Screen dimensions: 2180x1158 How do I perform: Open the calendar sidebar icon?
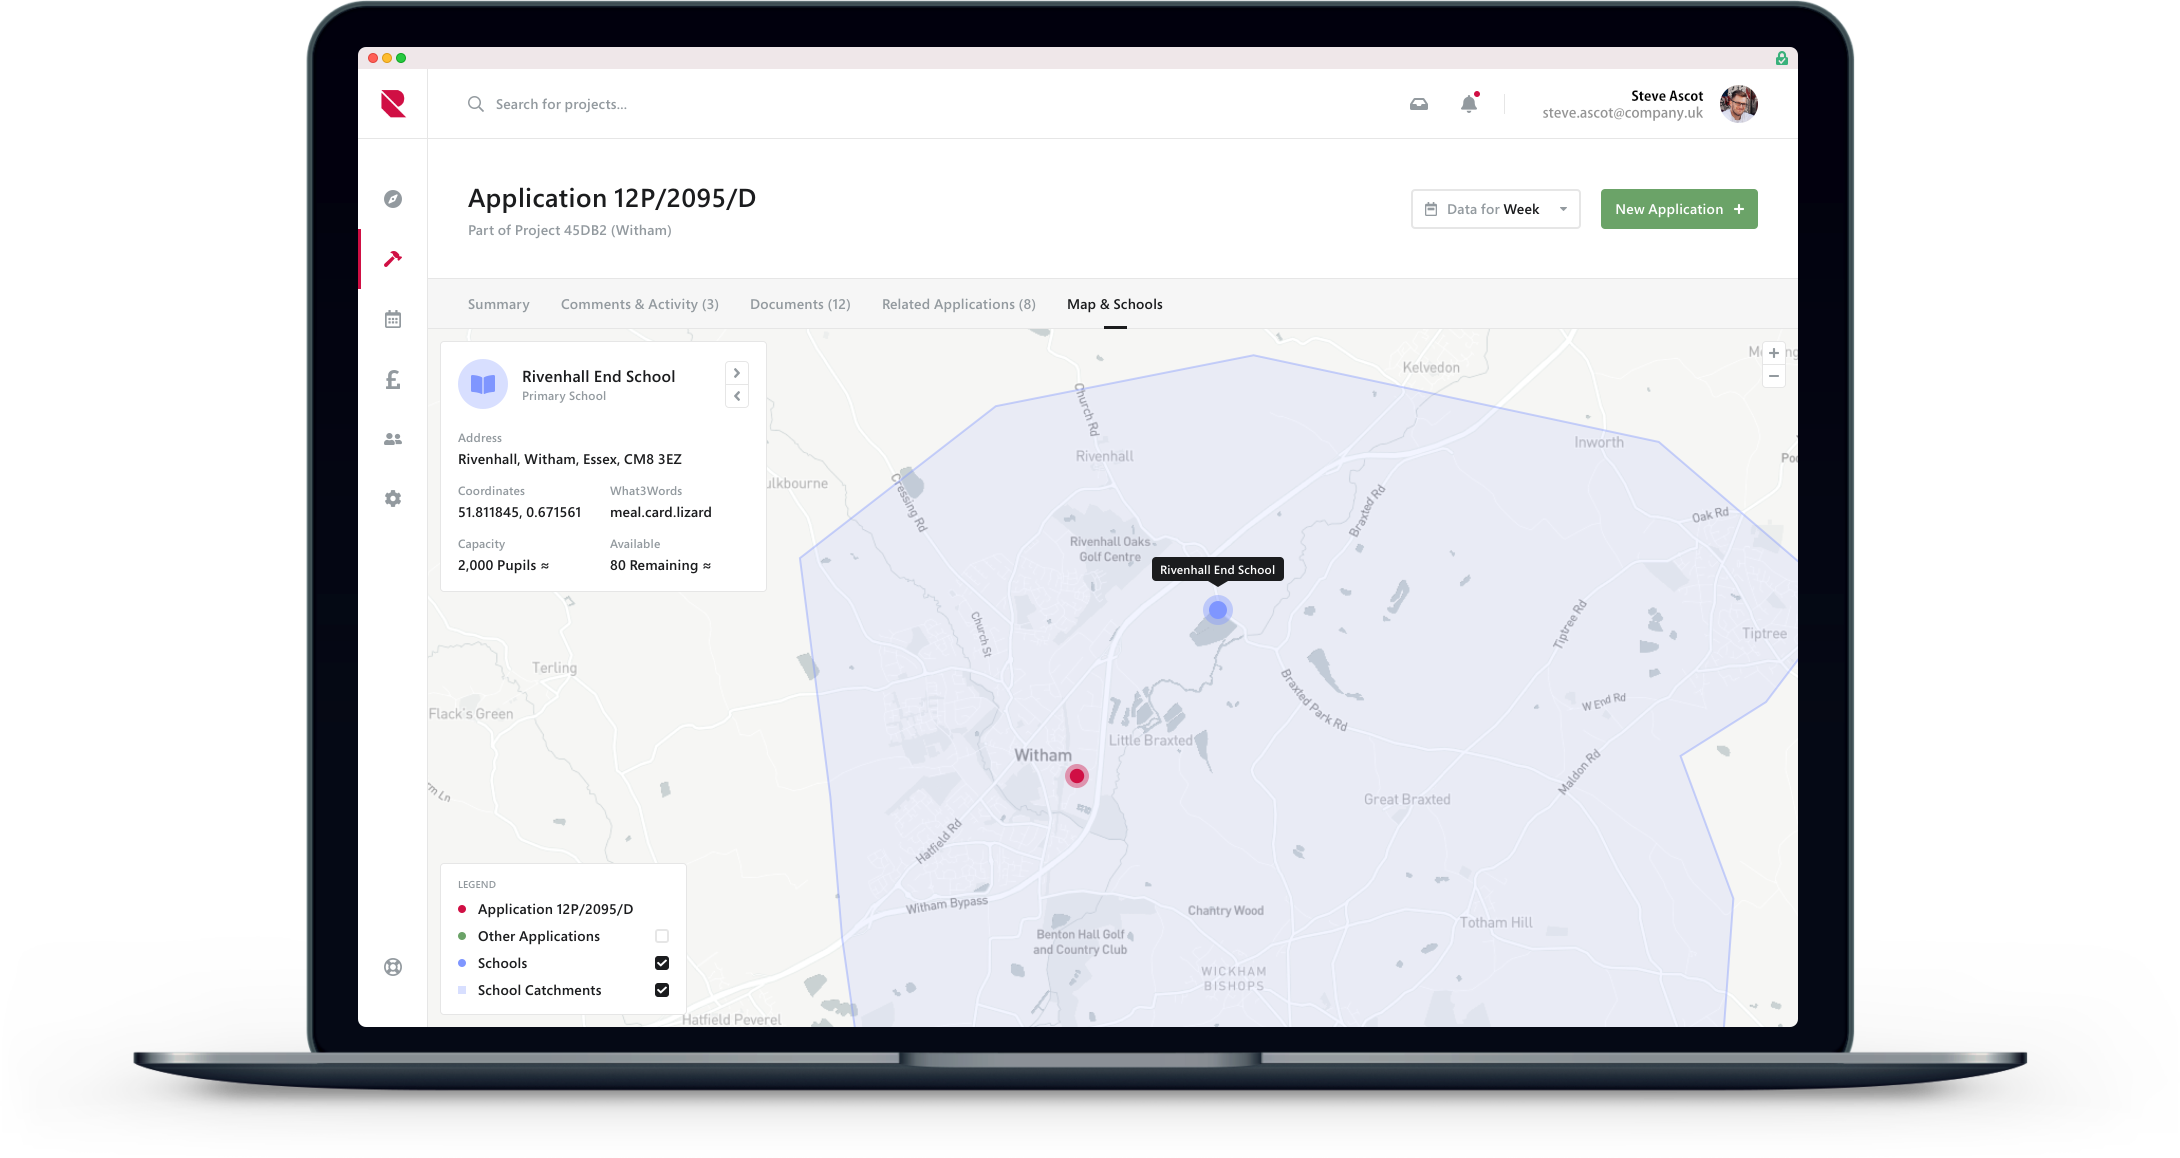393,319
